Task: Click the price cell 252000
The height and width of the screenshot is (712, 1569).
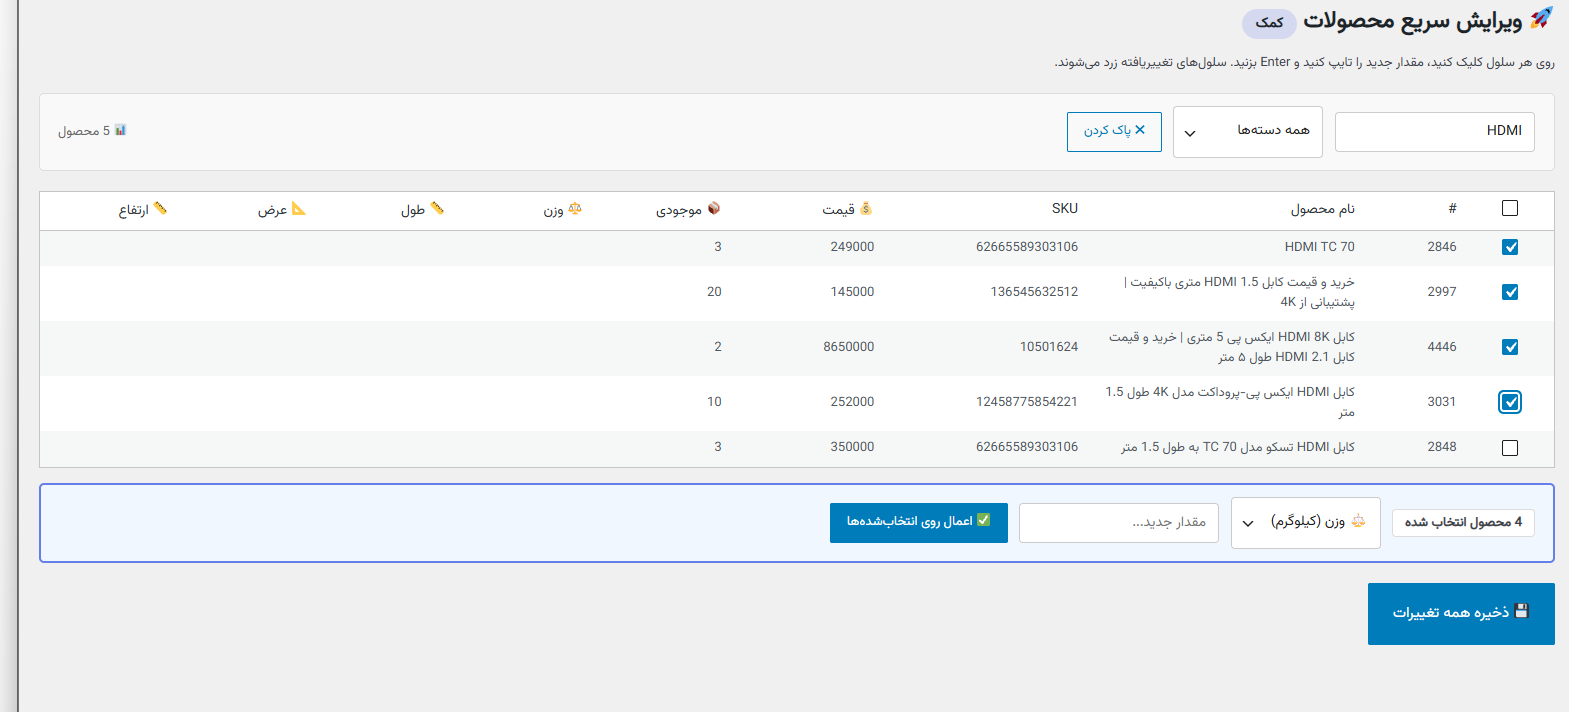Action: (x=852, y=402)
